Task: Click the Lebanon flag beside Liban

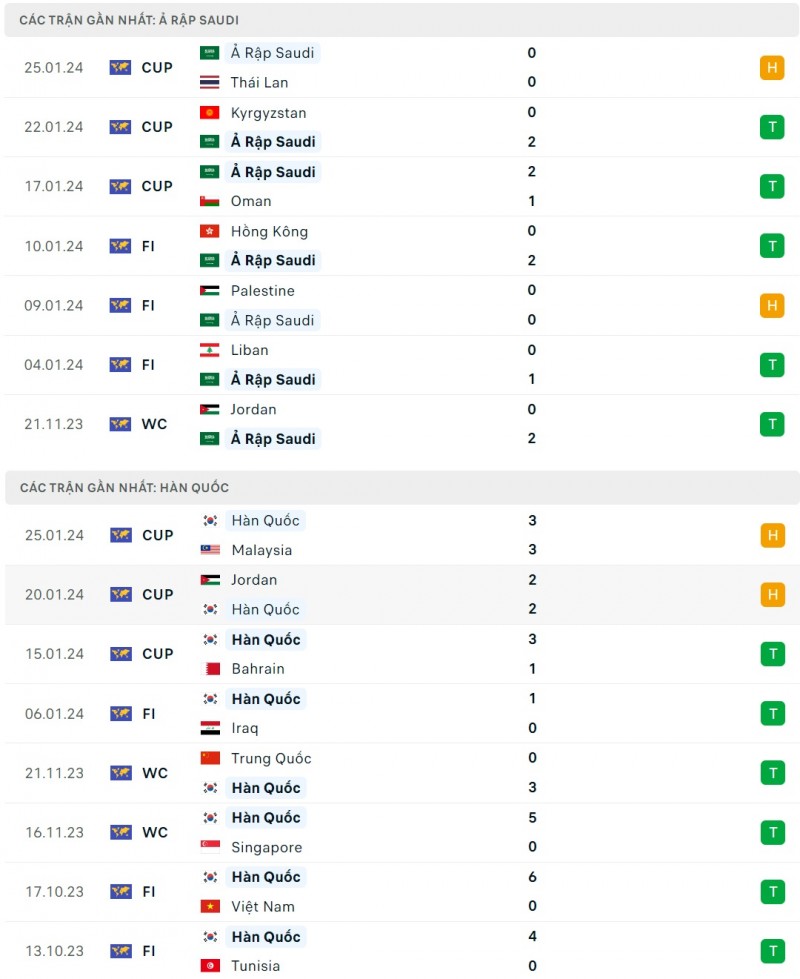Action: point(210,350)
